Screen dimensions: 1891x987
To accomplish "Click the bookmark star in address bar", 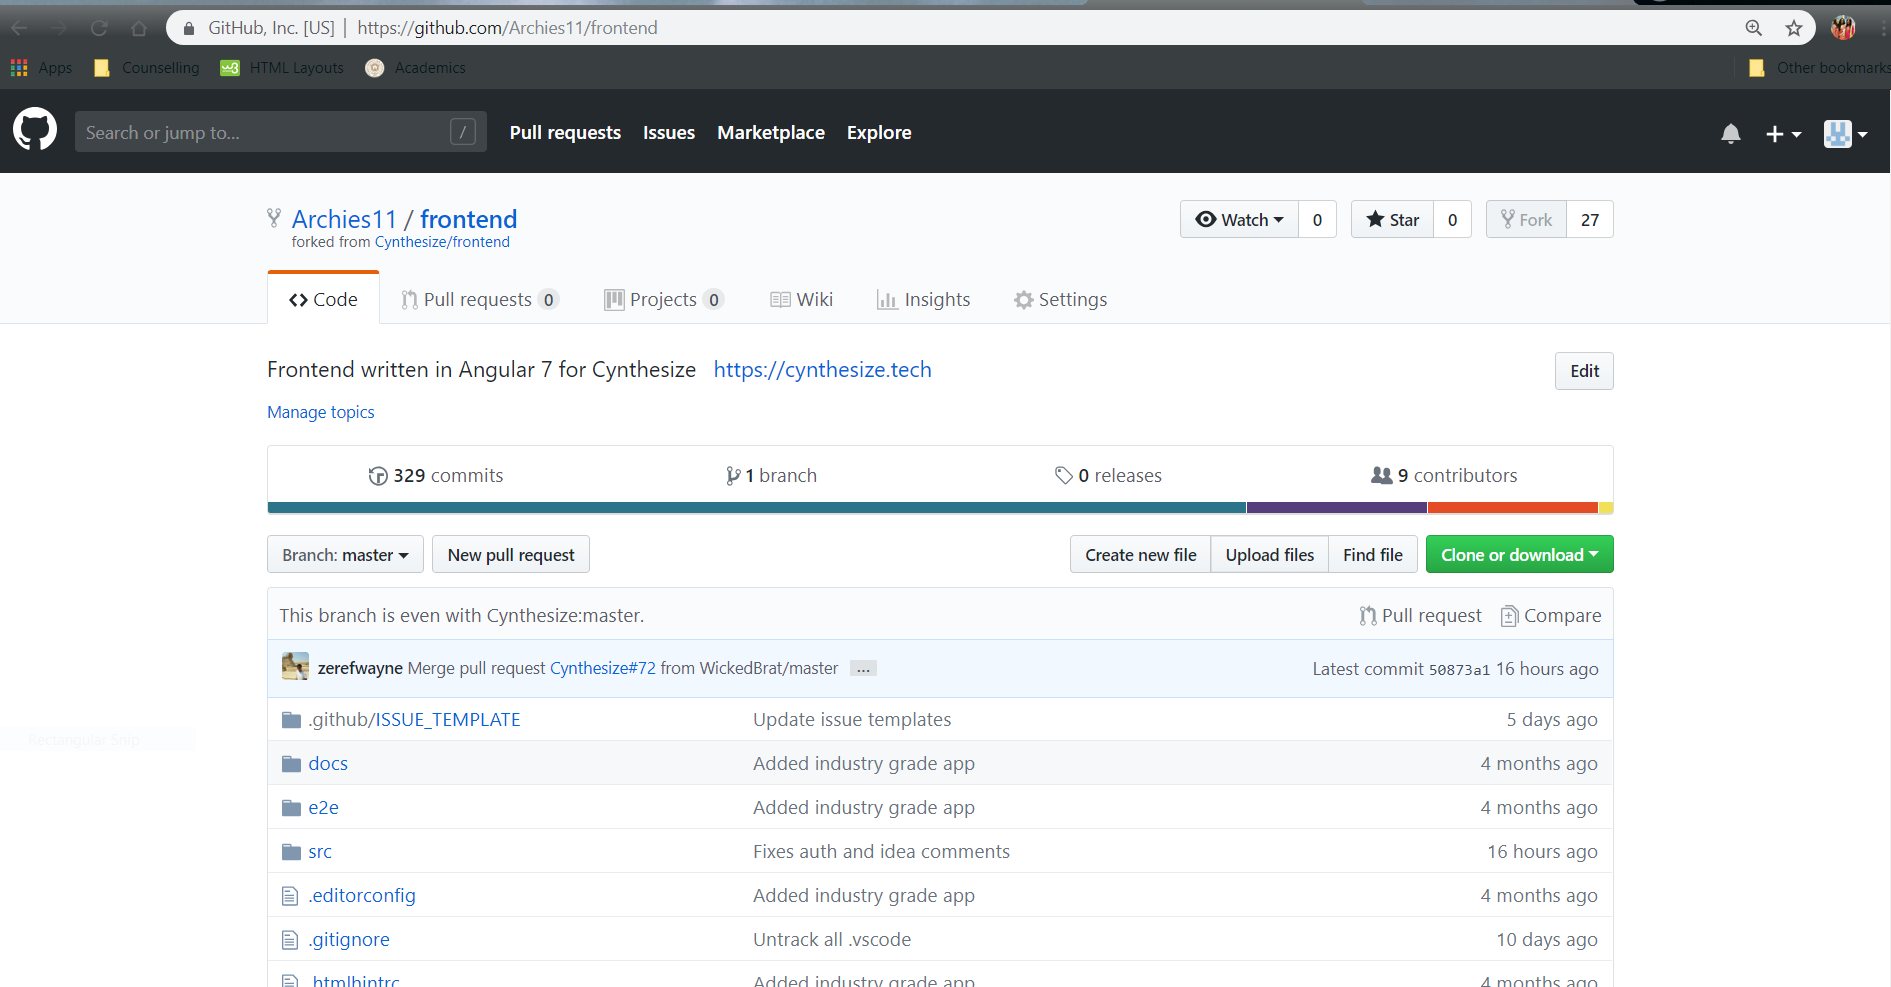I will coord(1794,28).
